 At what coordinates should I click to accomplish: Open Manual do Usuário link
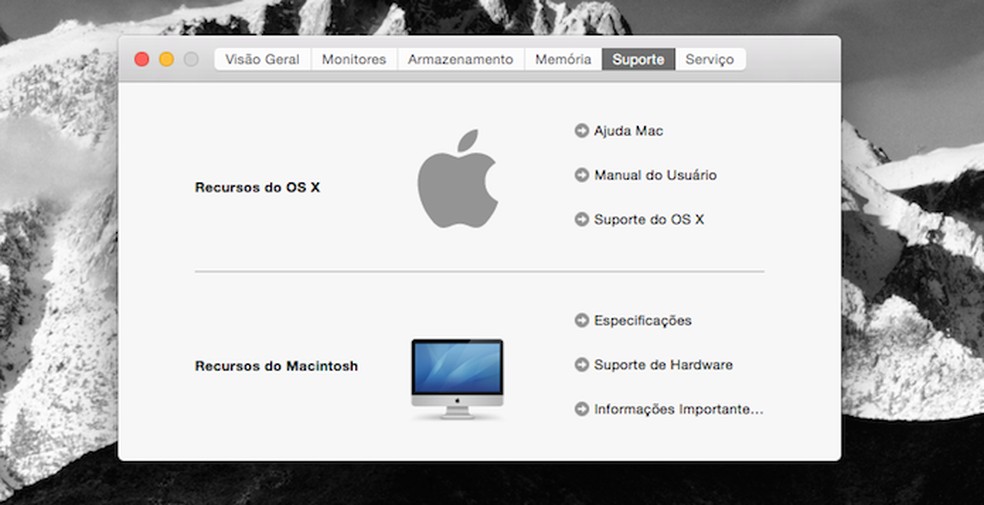[655, 175]
